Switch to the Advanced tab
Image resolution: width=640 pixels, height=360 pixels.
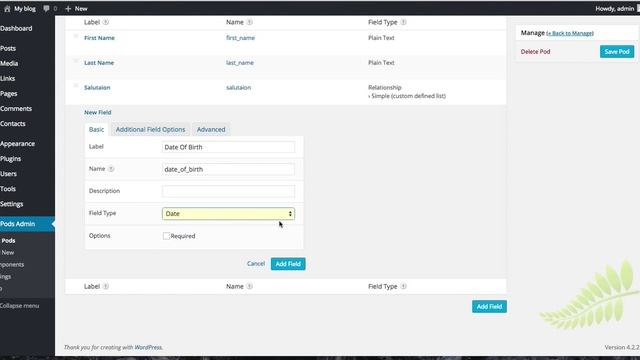pos(211,129)
